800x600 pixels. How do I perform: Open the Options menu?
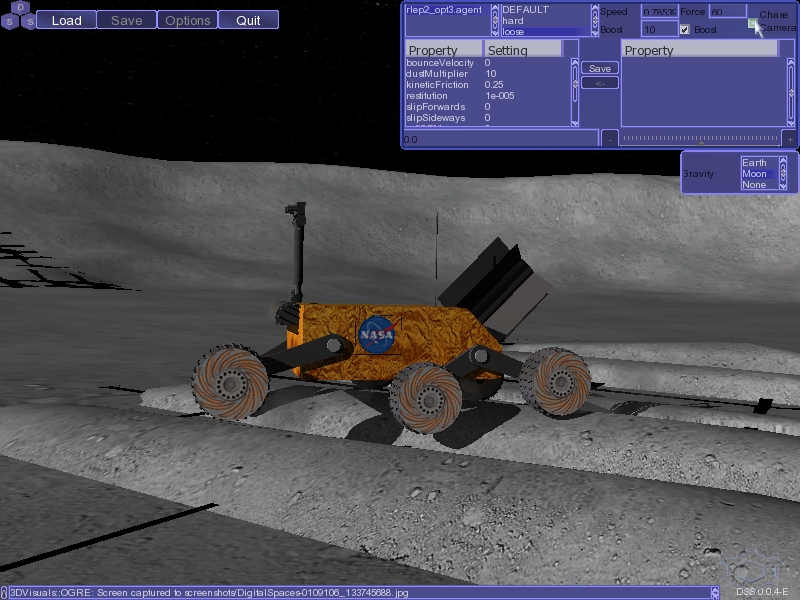(187, 20)
